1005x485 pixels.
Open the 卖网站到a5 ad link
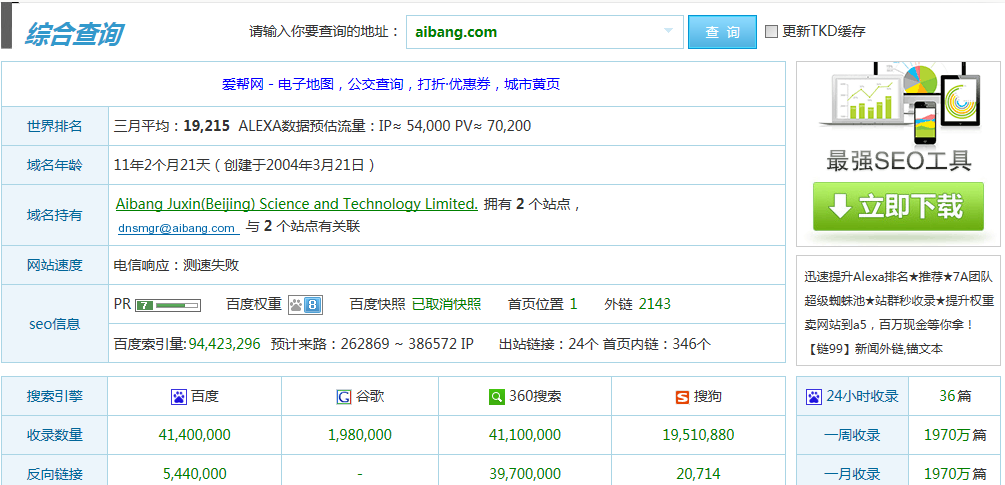[890, 325]
